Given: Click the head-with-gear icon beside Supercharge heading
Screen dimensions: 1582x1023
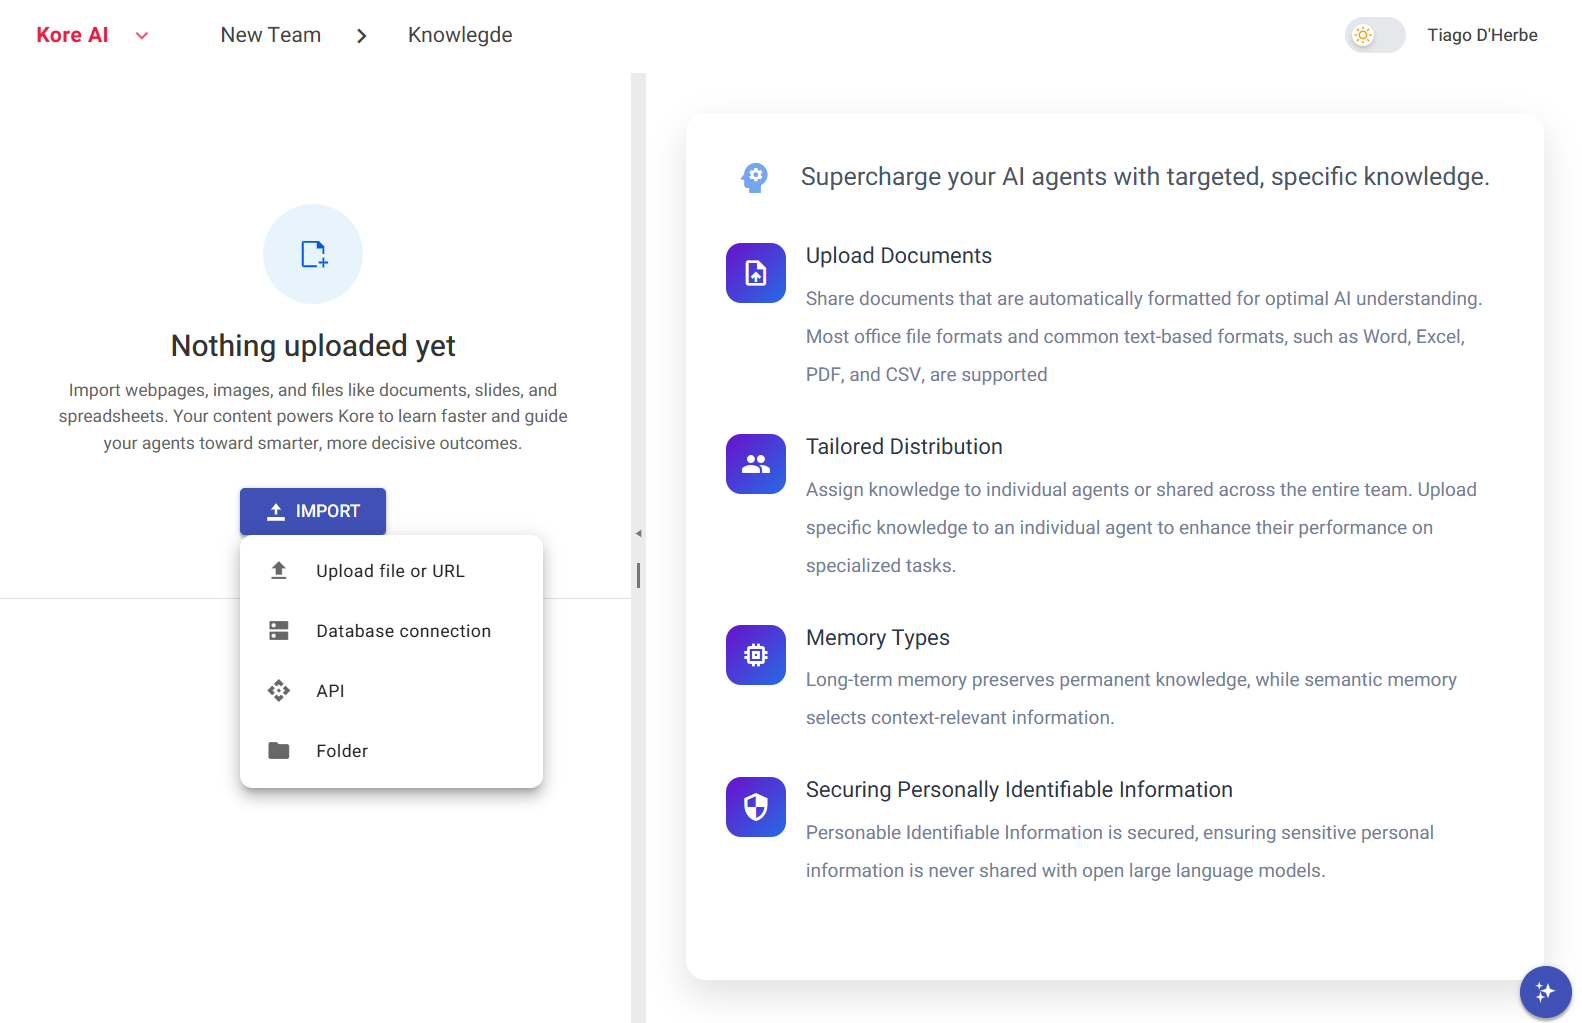Looking at the screenshot, I should (755, 178).
